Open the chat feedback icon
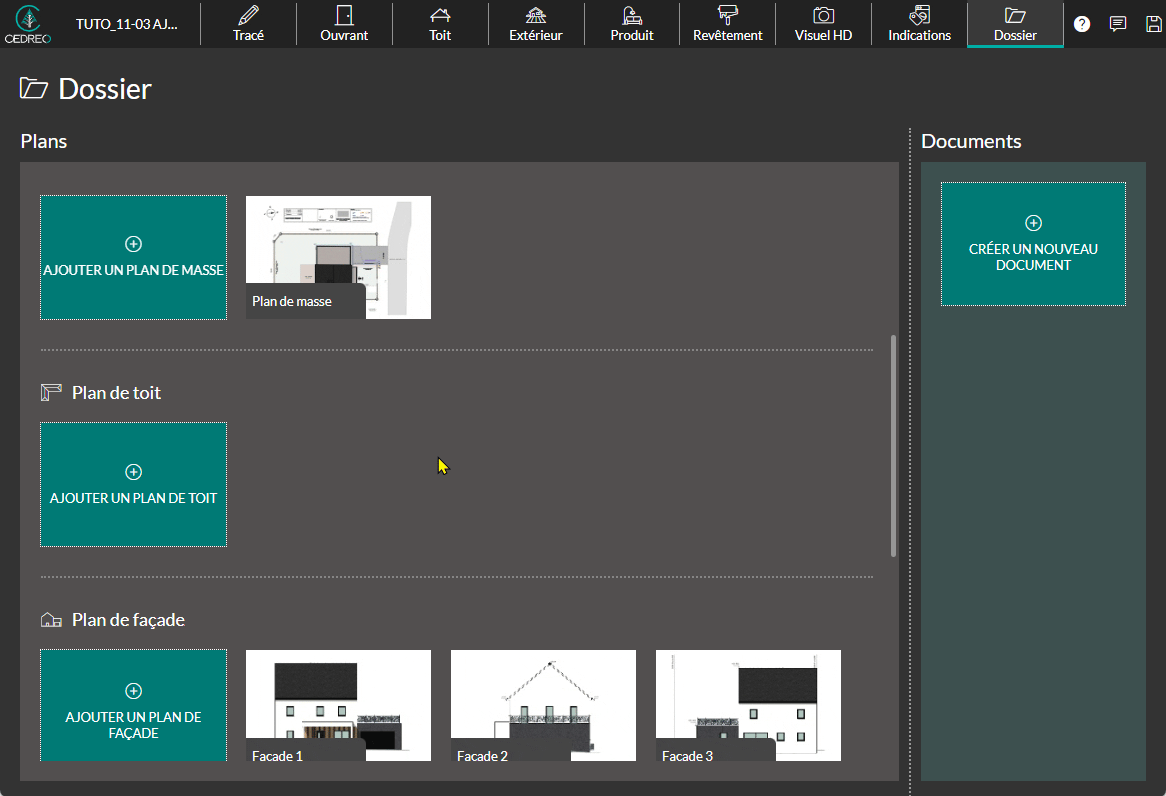This screenshot has height=796, width=1166. click(x=1118, y=24)
